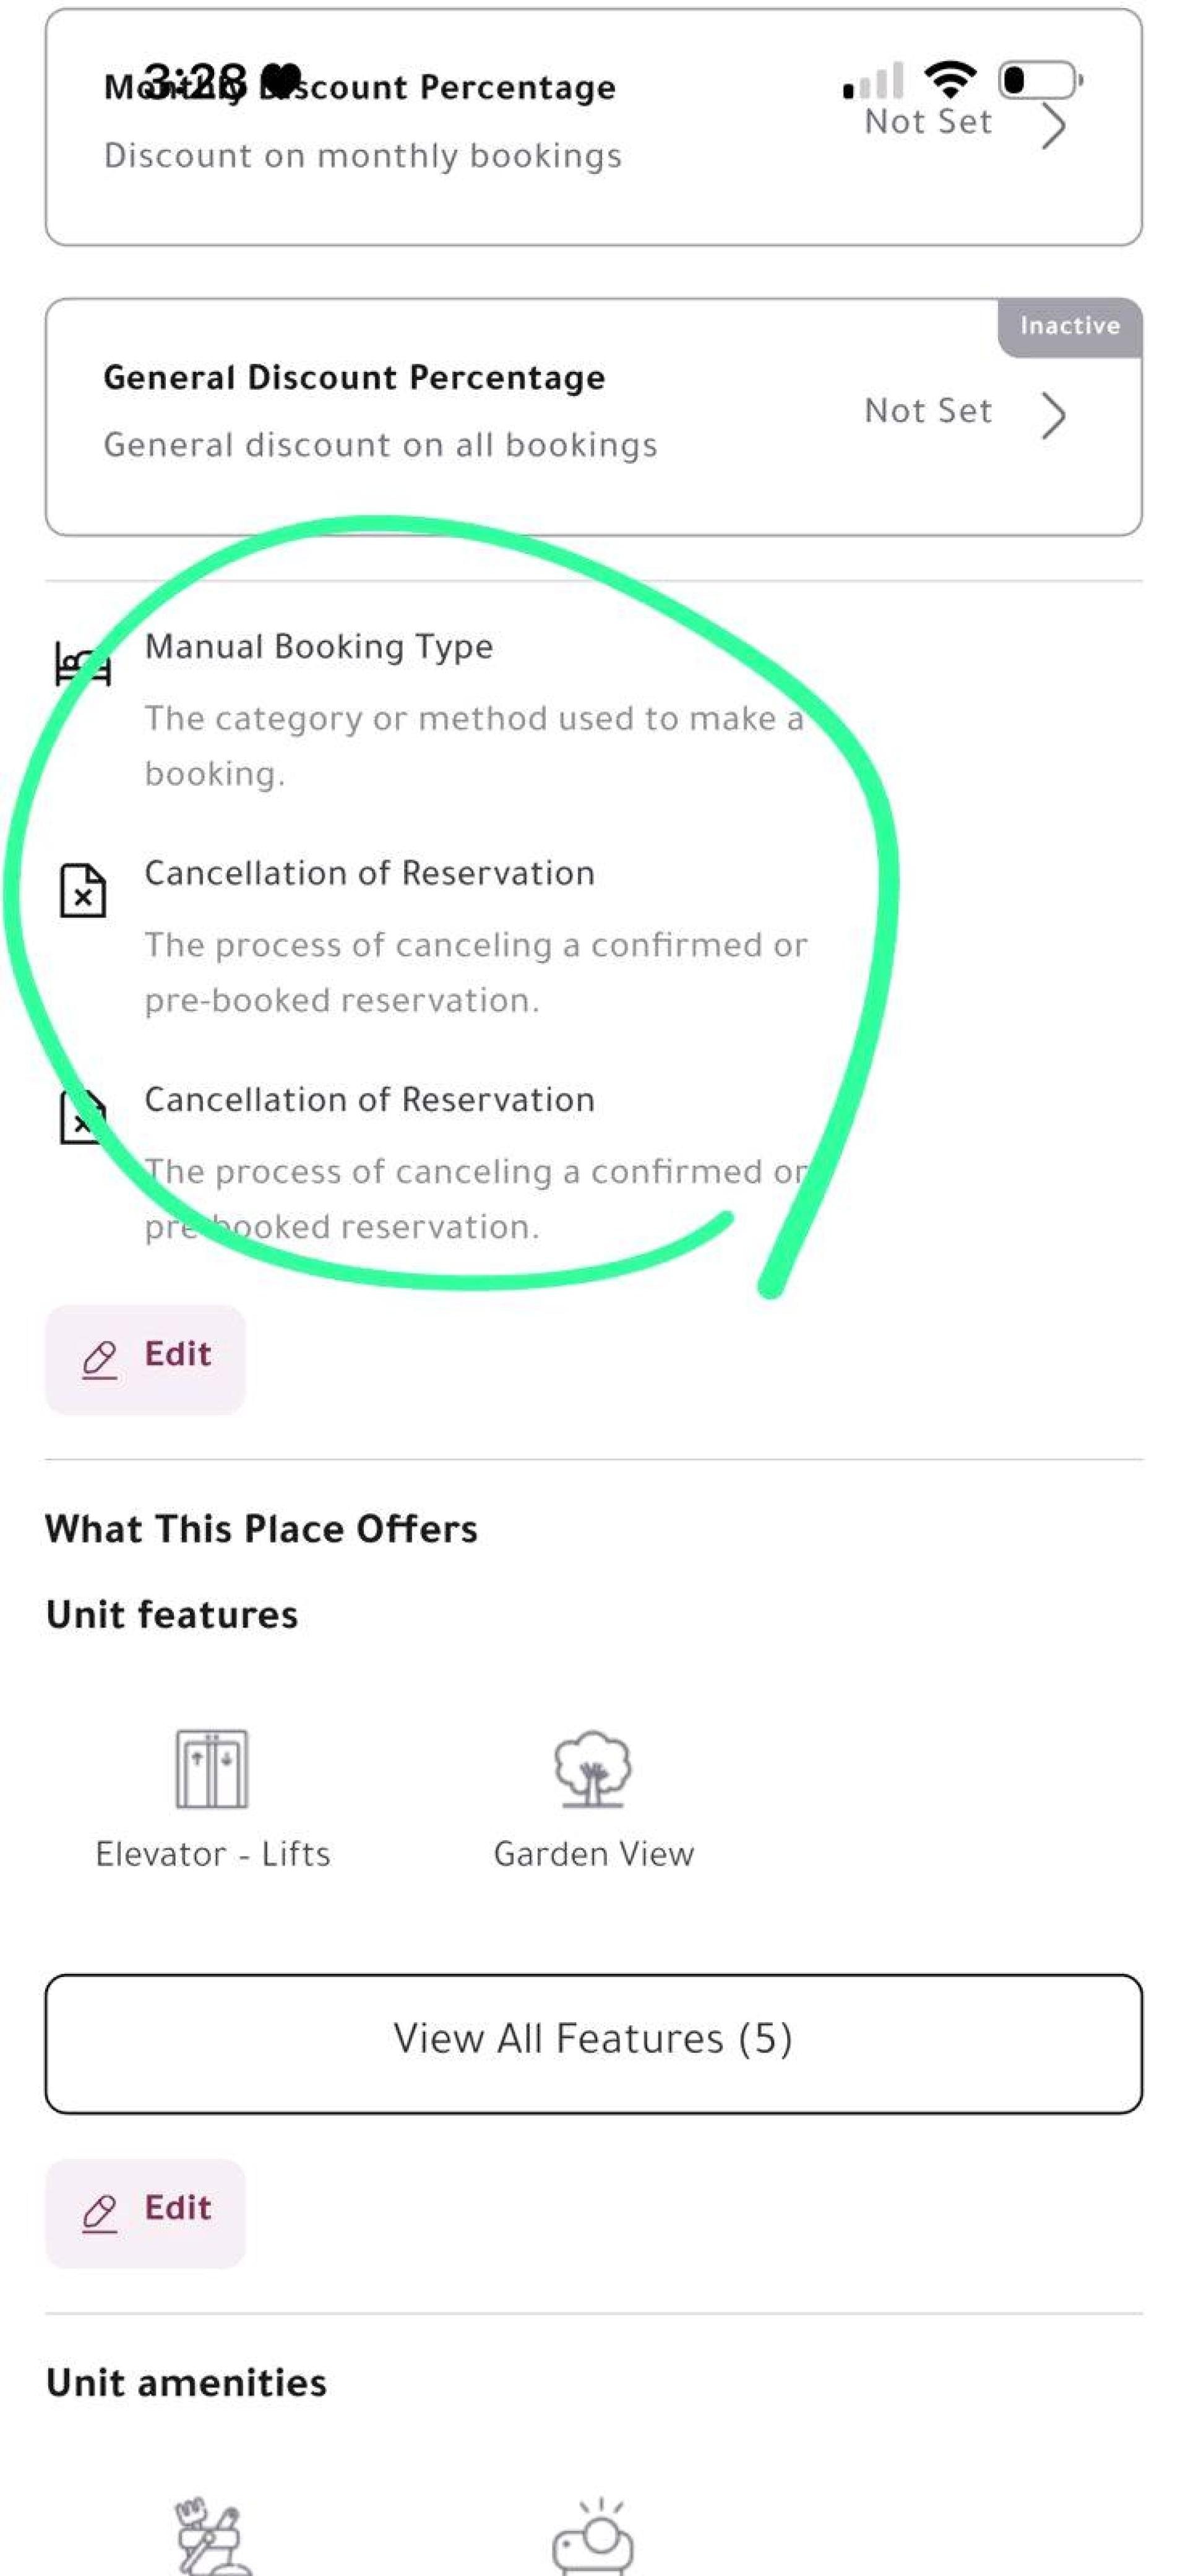1188x2576 pixels.
Task: Open the General Discount Percentage card
Action: click(x=594, y=416)
